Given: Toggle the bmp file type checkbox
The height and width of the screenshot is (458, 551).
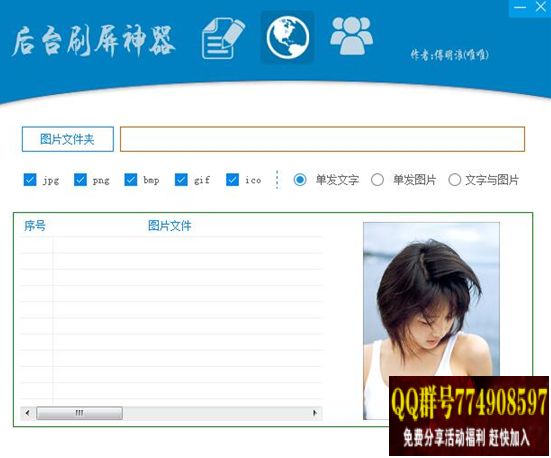Looking at the screenshot, I should pos(131,180).
